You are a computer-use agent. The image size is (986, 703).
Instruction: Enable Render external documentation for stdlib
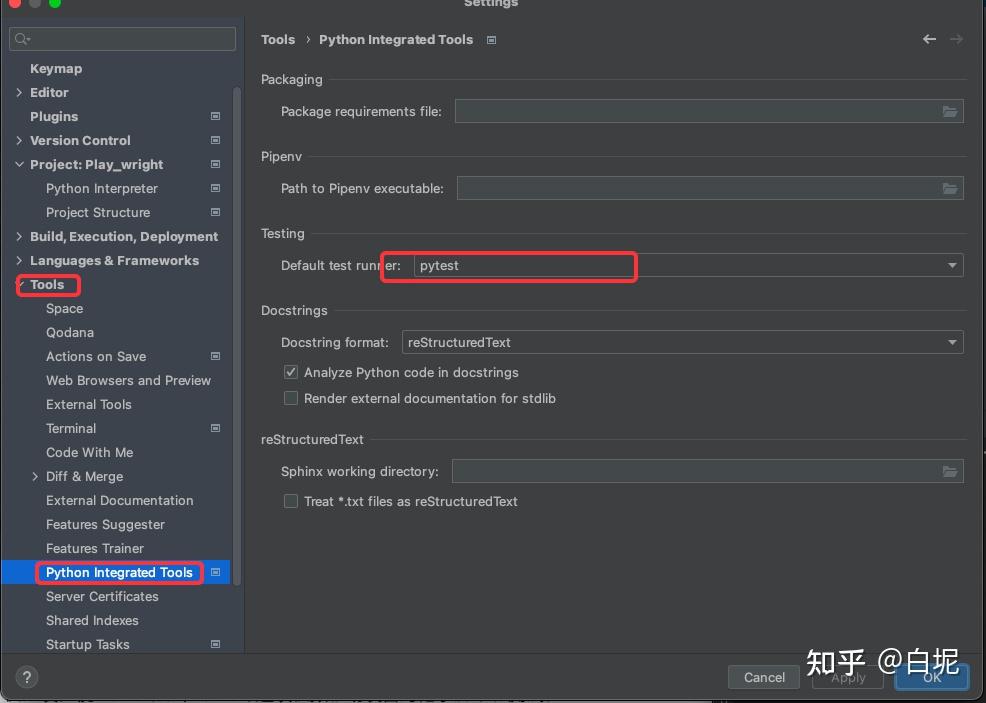point(291,398)
